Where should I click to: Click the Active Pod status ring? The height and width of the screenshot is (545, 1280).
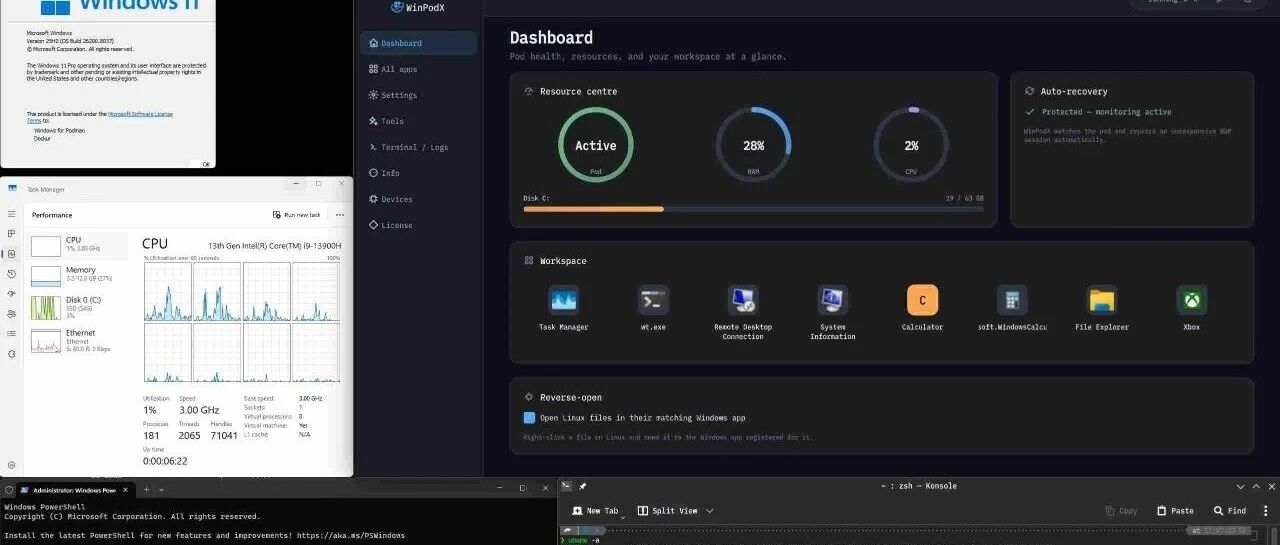pos(595,145)
